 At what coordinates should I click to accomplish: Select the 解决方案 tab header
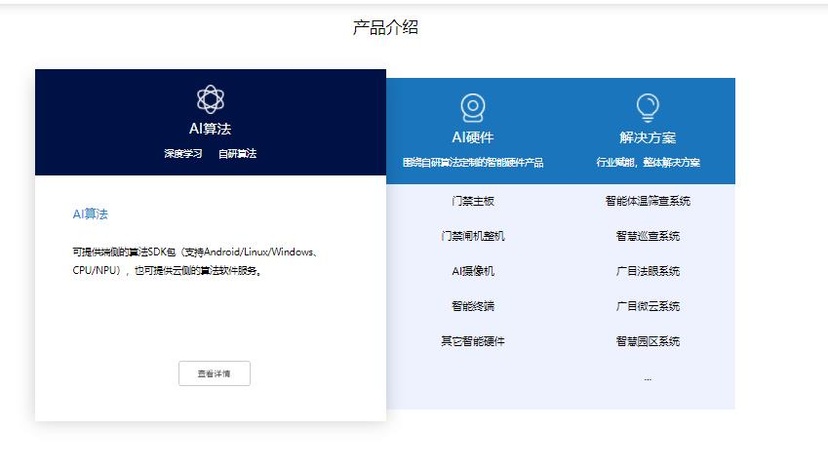[648, 131]
